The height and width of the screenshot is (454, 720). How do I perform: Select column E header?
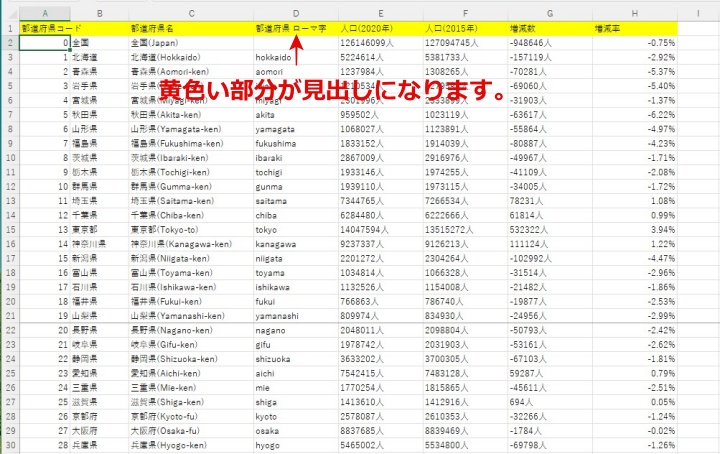pyautogui.click(x=381, y=13)
